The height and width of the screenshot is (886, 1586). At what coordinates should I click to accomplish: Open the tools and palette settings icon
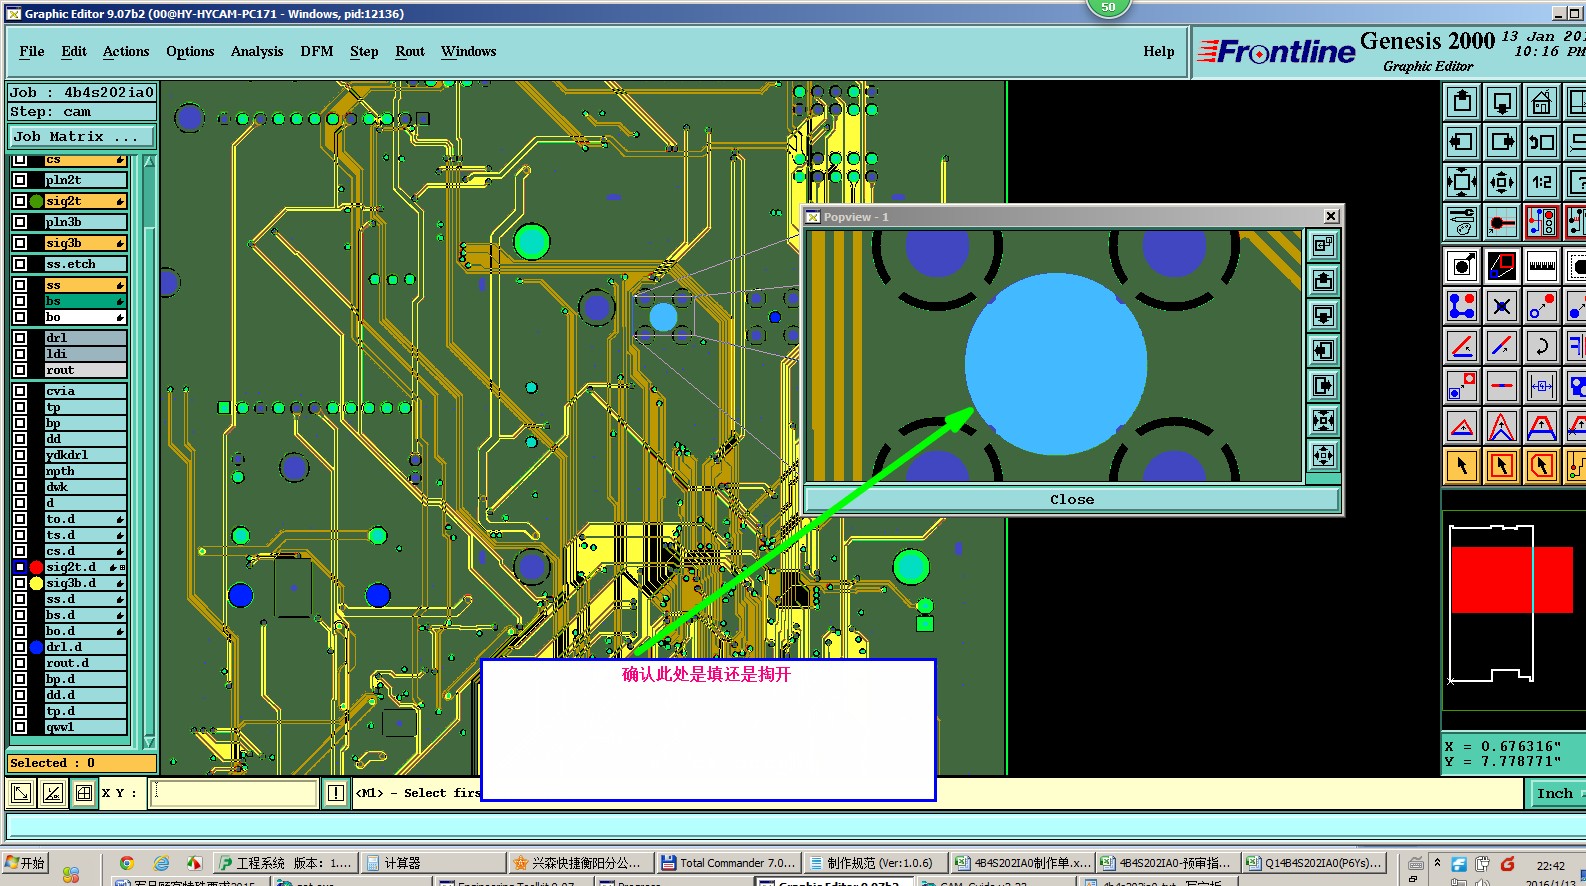[x=1462, y=222]
